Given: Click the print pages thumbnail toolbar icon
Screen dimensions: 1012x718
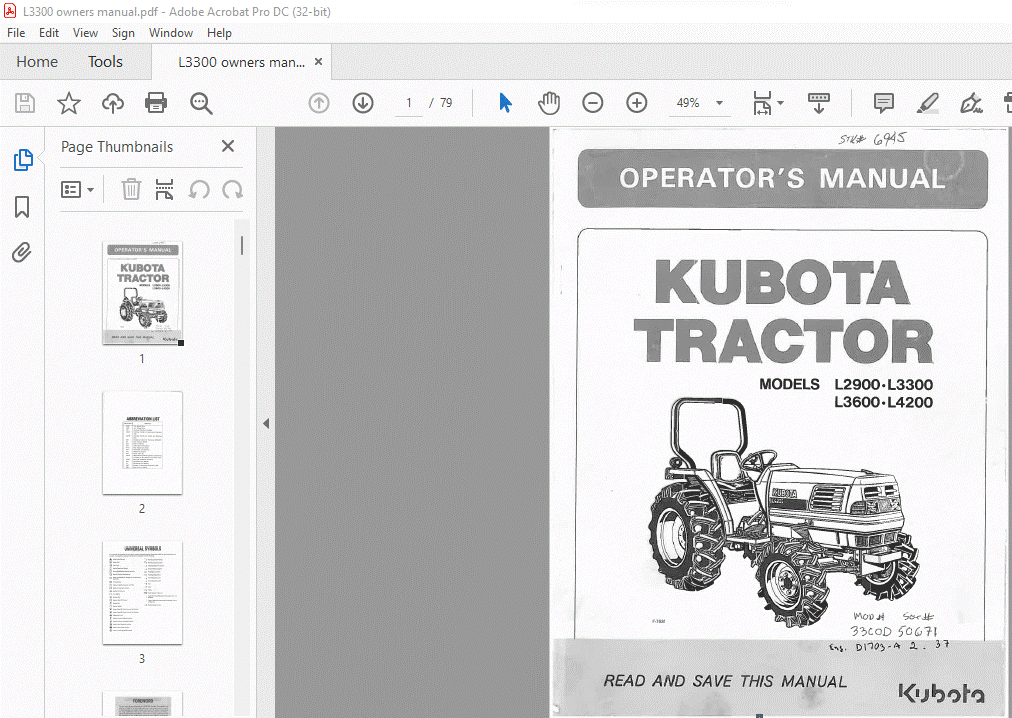Looking at the screenshot, I should pyautogui.click(x=165, y=189).
